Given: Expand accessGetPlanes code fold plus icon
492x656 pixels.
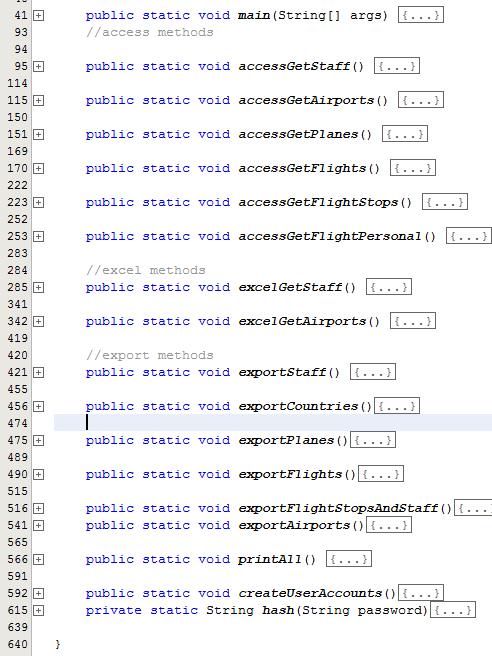Looking at the screenshot, I should [x=38, y=134].
